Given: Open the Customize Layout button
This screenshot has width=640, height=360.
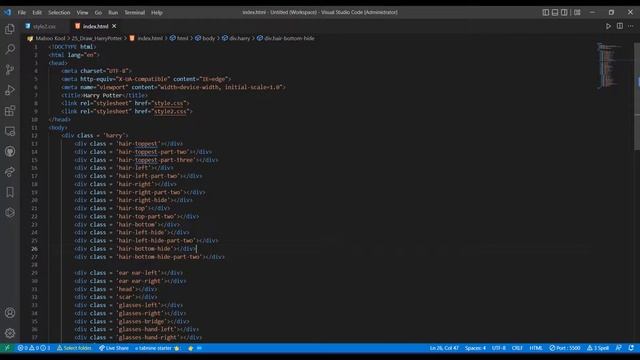Looking at the screenshot, I should [x=577, y=12].
